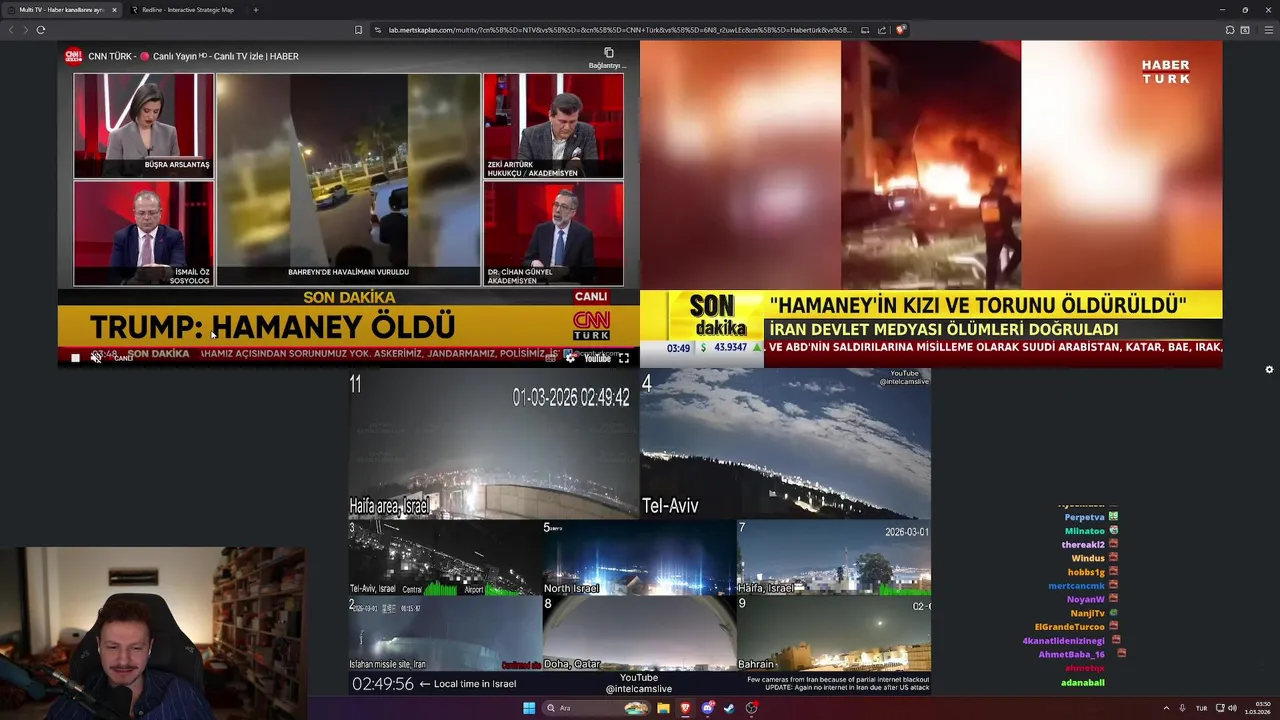Click chat username AhmetBaba_16

click(1071, 654)
